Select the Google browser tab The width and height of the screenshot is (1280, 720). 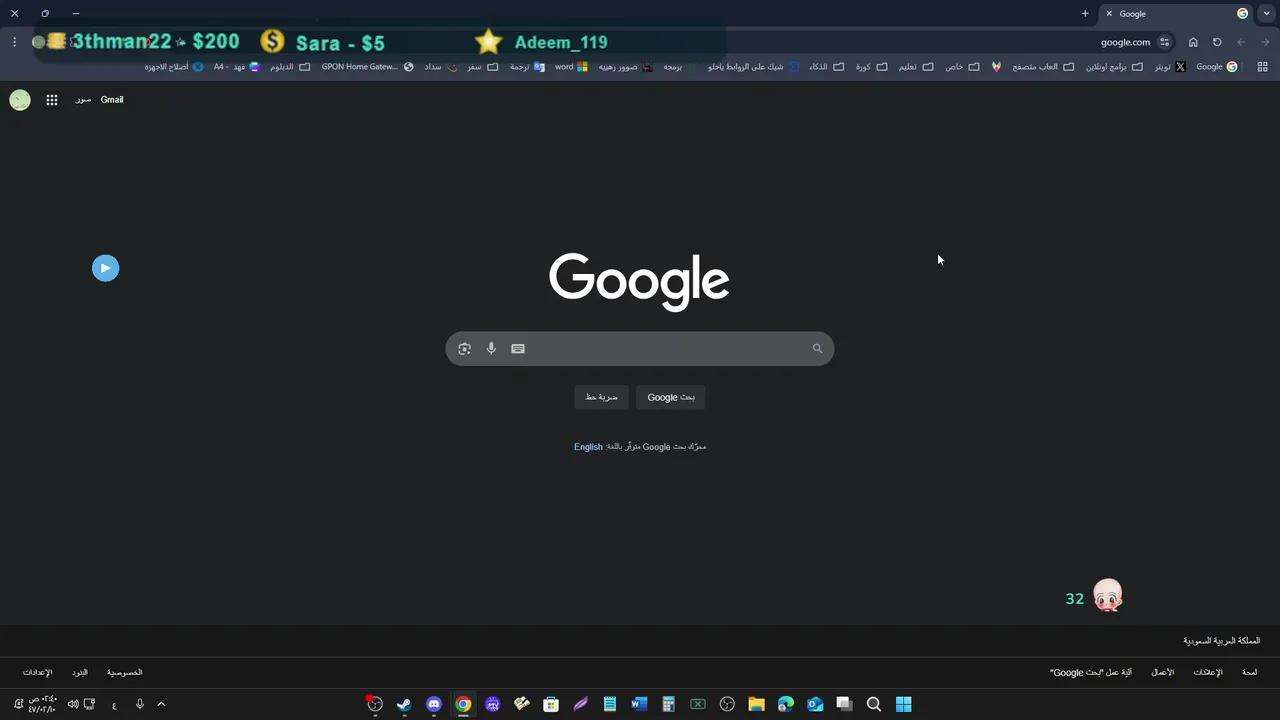[1177, 14]
